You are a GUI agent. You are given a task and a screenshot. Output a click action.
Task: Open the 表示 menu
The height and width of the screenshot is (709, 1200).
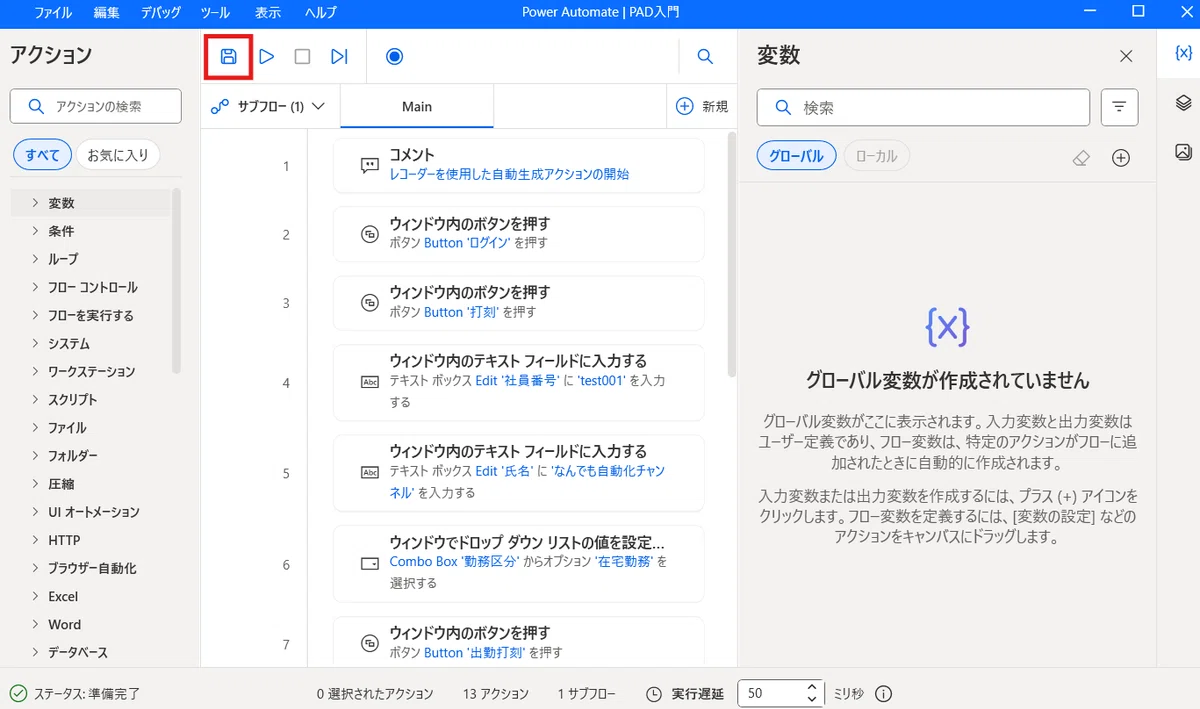click(267, 13)
